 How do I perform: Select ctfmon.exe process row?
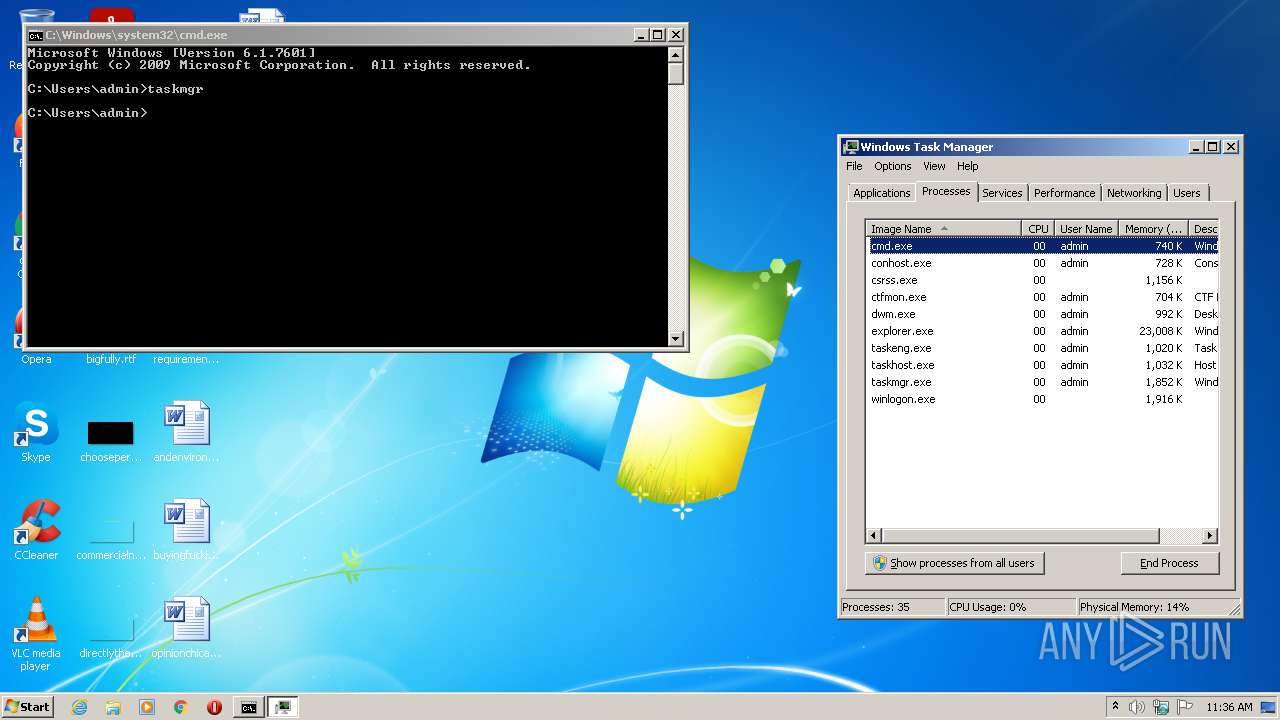click(1043, 297)
